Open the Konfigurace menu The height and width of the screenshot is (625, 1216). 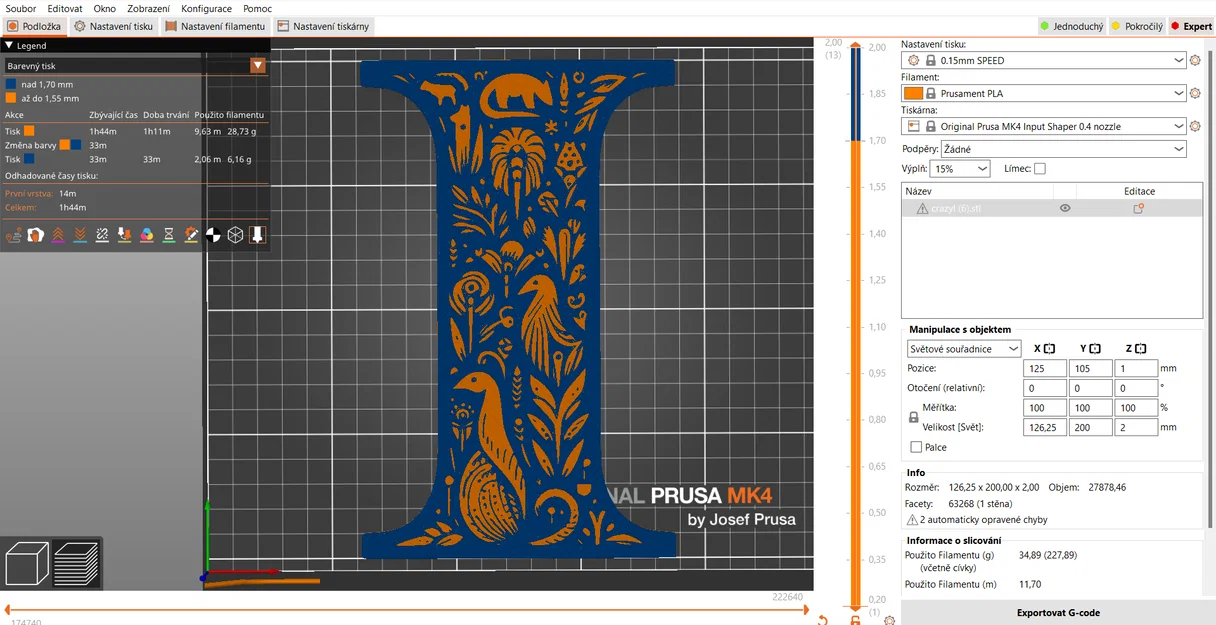pos(206,8)
